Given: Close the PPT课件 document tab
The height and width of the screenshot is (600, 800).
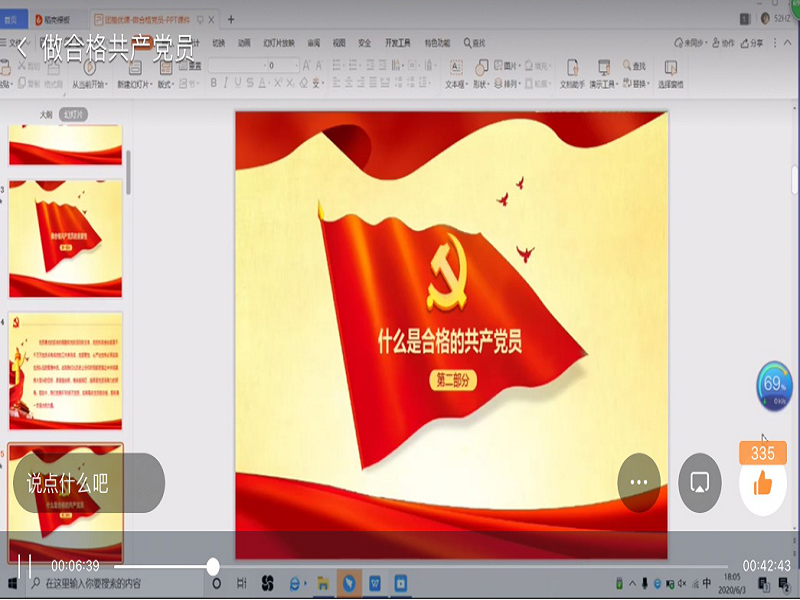Looking at the screenshot, I should click(x=211, y=20).
